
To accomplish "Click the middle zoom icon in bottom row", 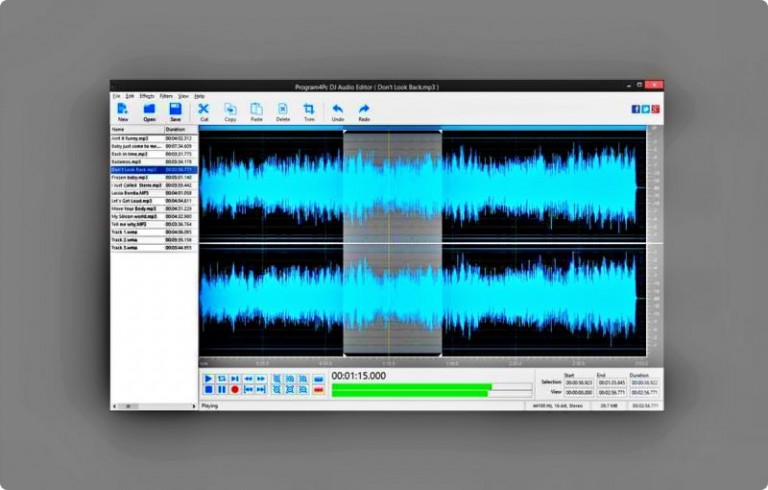I will point(290,390).
